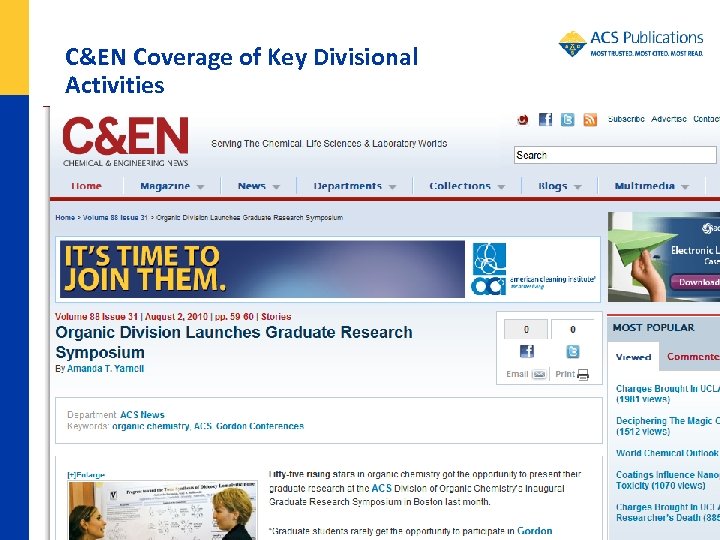Viewport: 720px width, 540px height.
Task: Expand the Magazine menu arrow
Action: pos(200,187)
